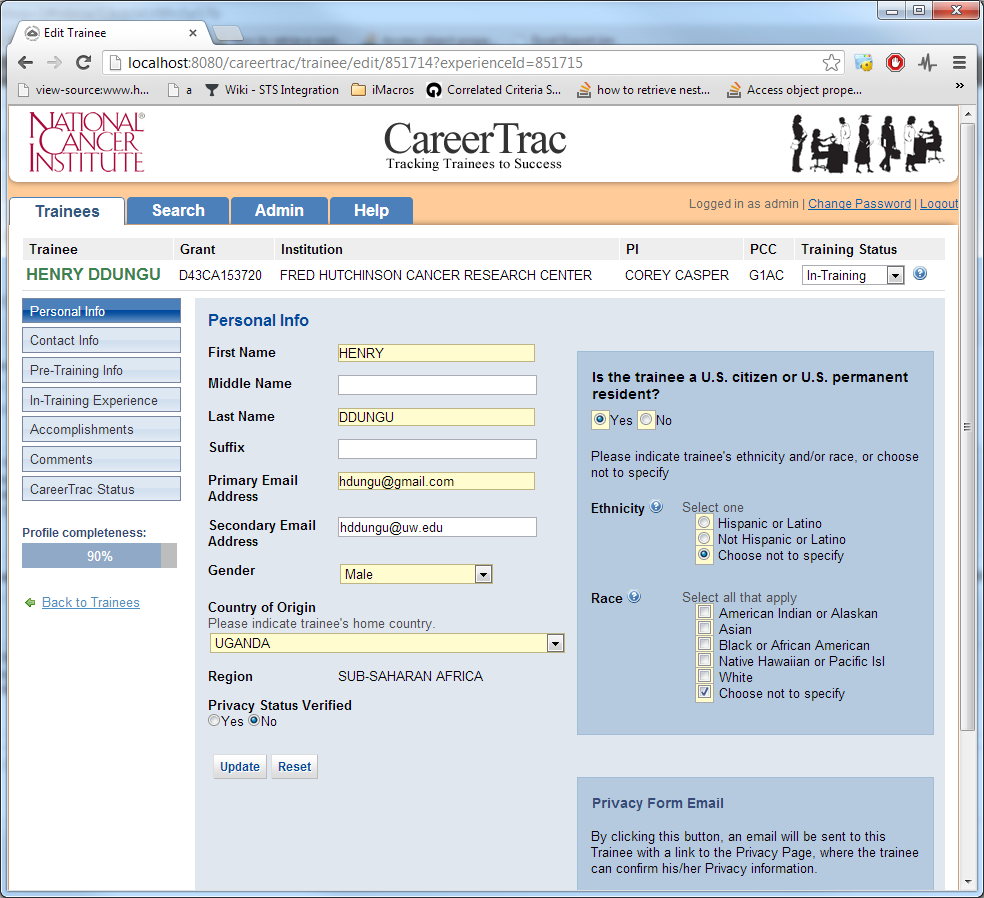Close the Edit Trainee browser tab
This screenshot has width=984, height=898.
tap(193, 33)
